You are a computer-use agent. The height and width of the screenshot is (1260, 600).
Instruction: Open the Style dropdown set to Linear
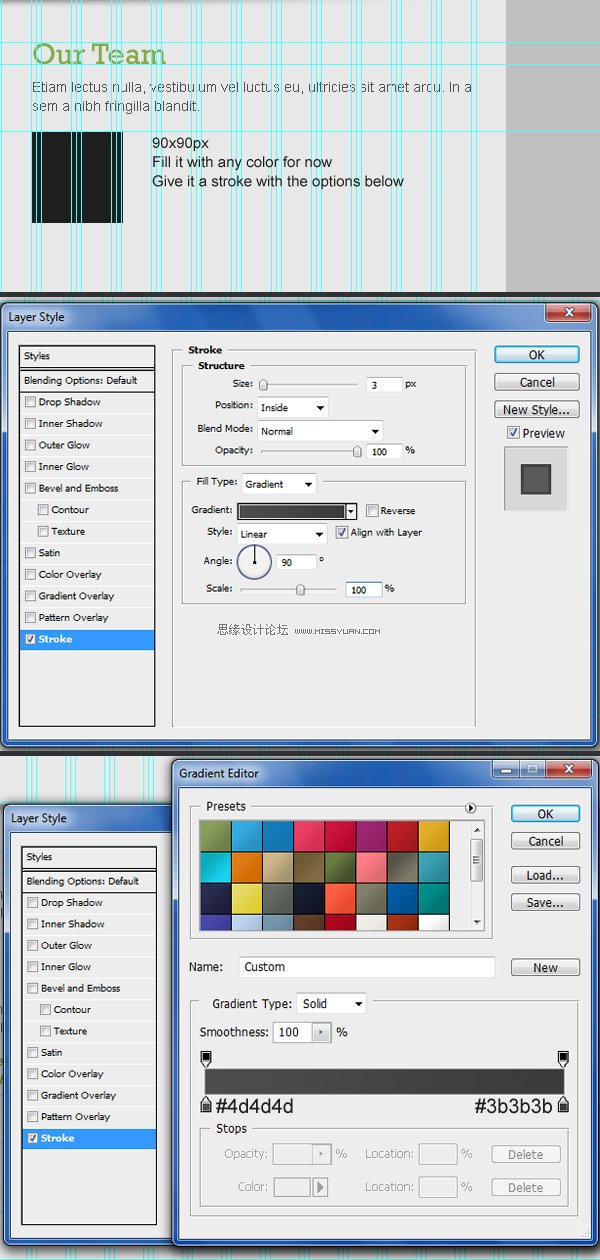point(282,534)
